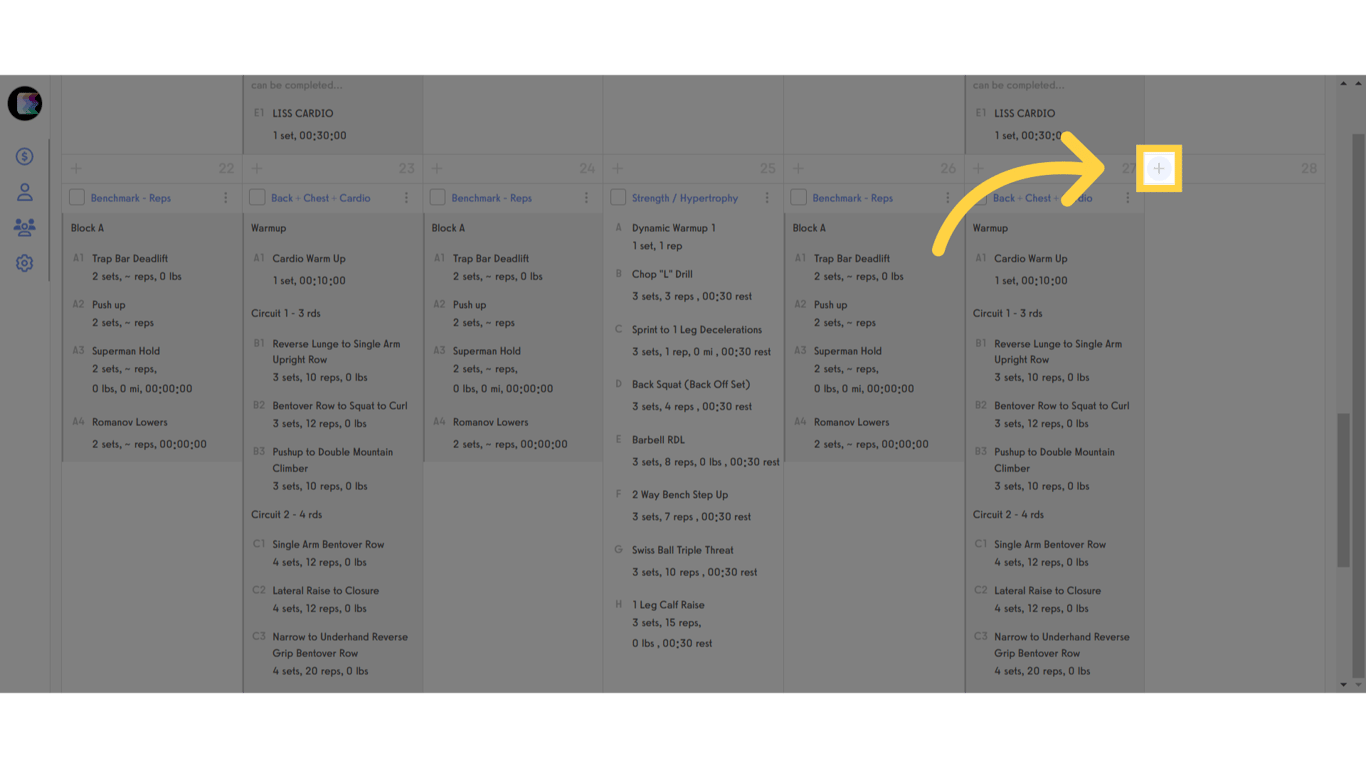Add a workout on day 23
1366x768 pixels.
257,169
